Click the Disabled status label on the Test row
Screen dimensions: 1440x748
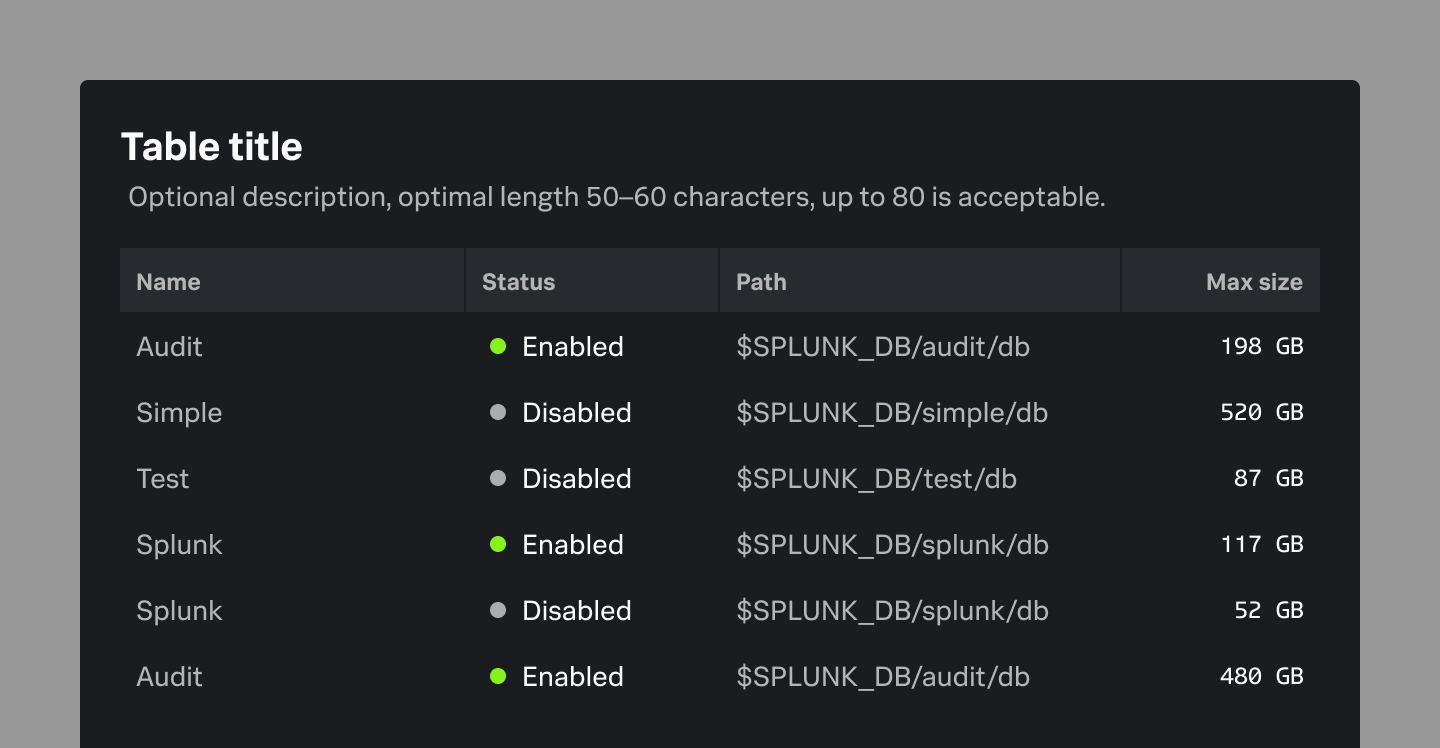point(576,478)
